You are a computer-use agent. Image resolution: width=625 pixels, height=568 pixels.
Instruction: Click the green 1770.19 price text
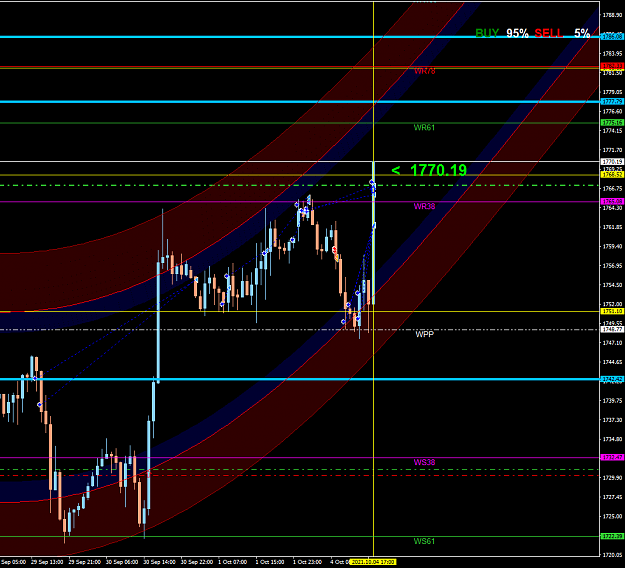click(x=438, y=170)
